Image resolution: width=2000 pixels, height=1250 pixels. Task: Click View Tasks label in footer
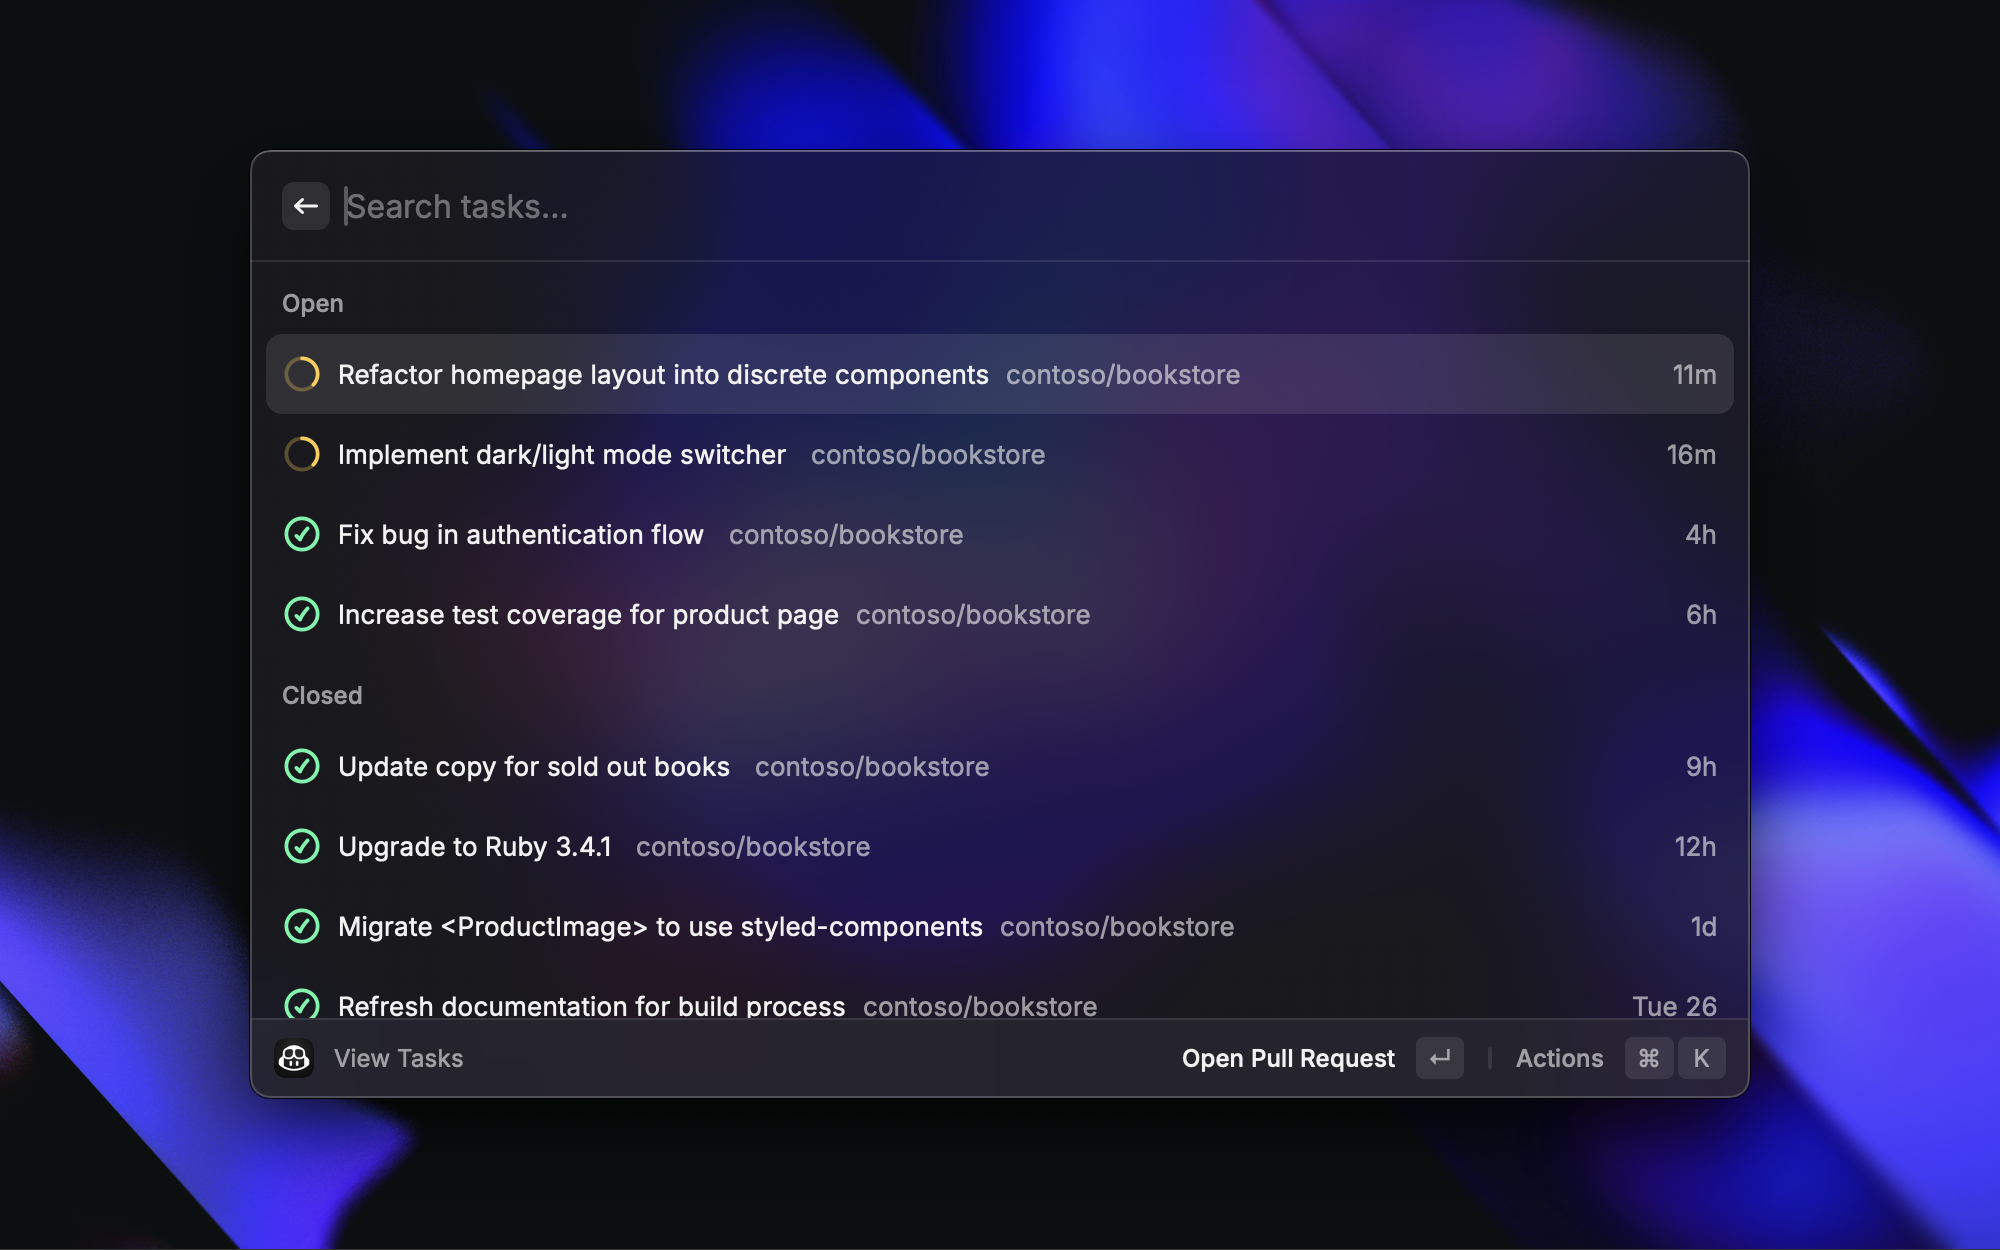point(398,1058)
